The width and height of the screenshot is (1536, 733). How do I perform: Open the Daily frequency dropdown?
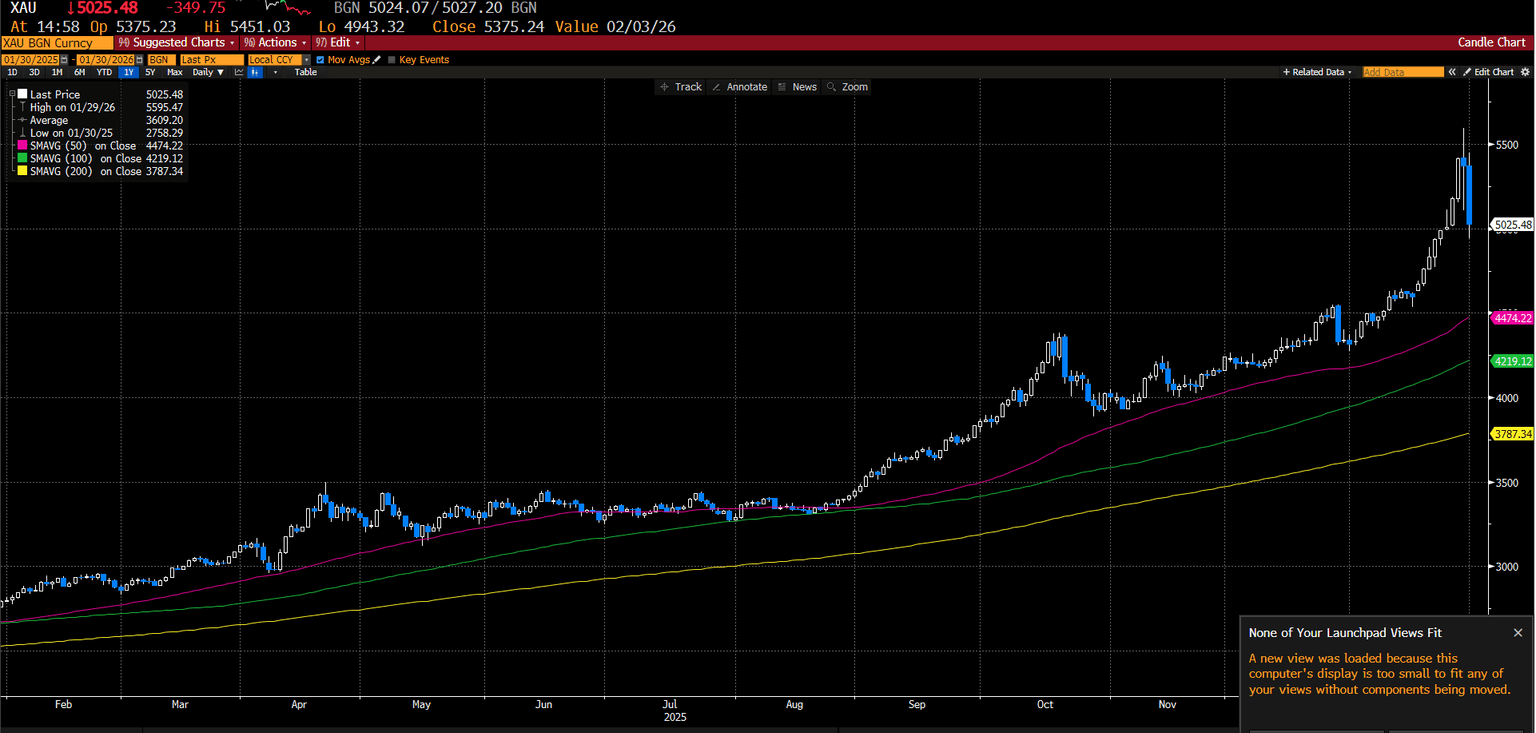208,72
